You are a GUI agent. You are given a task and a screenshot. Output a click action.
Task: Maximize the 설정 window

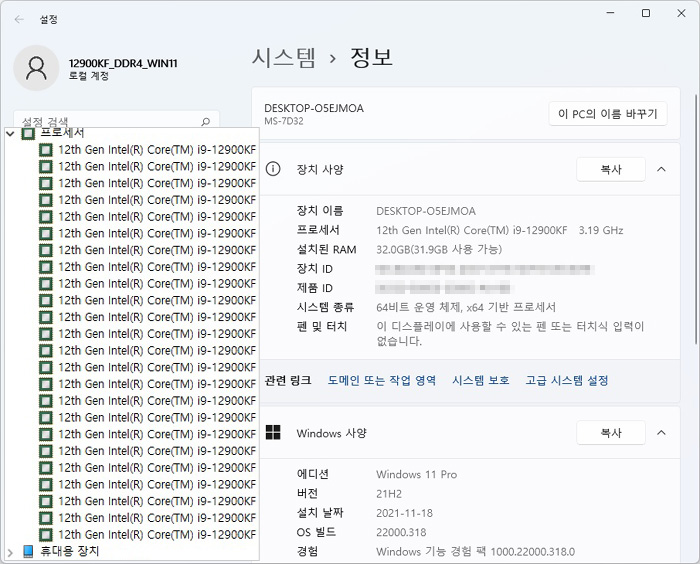pyautogui.click(x=646, y=13)
